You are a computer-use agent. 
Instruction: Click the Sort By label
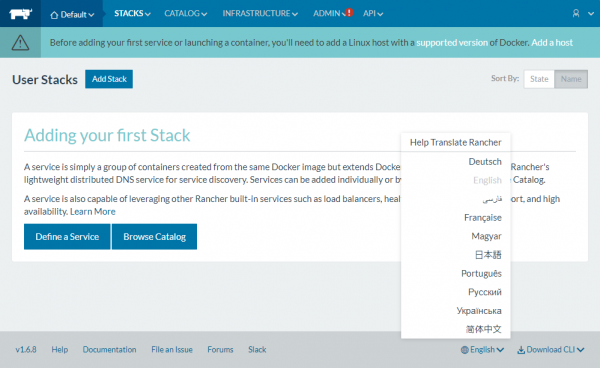(x=505, y=78)
